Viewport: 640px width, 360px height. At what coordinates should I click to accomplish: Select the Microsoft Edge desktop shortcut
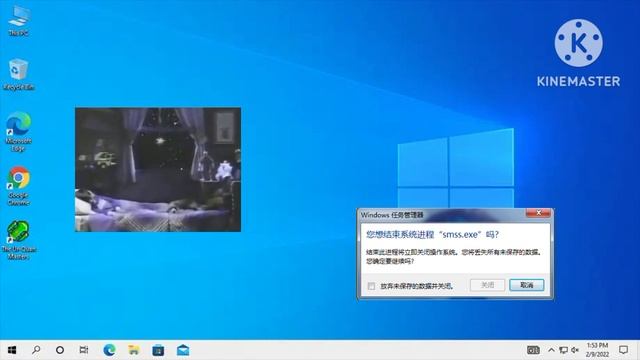[x=18, y=131]
